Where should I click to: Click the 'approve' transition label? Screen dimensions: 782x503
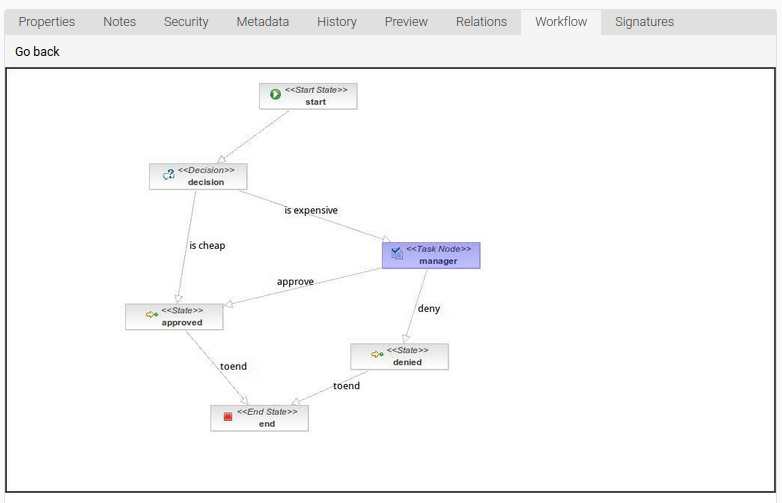295,281
